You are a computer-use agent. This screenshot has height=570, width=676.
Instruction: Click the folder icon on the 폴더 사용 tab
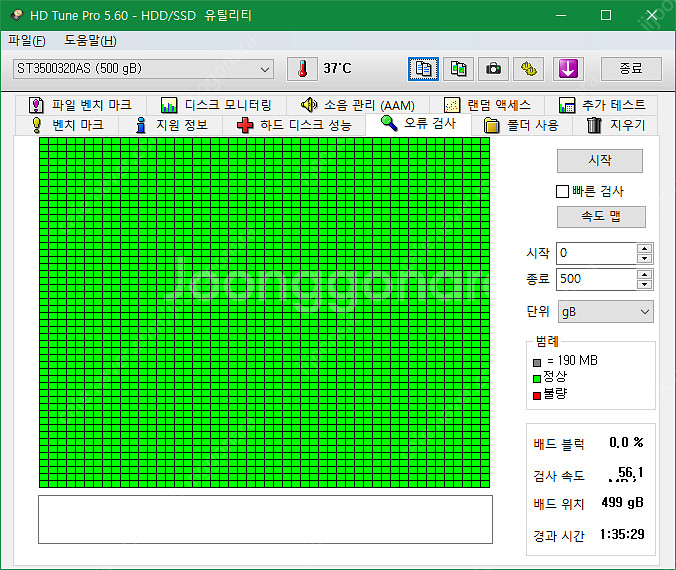point(491,125)
